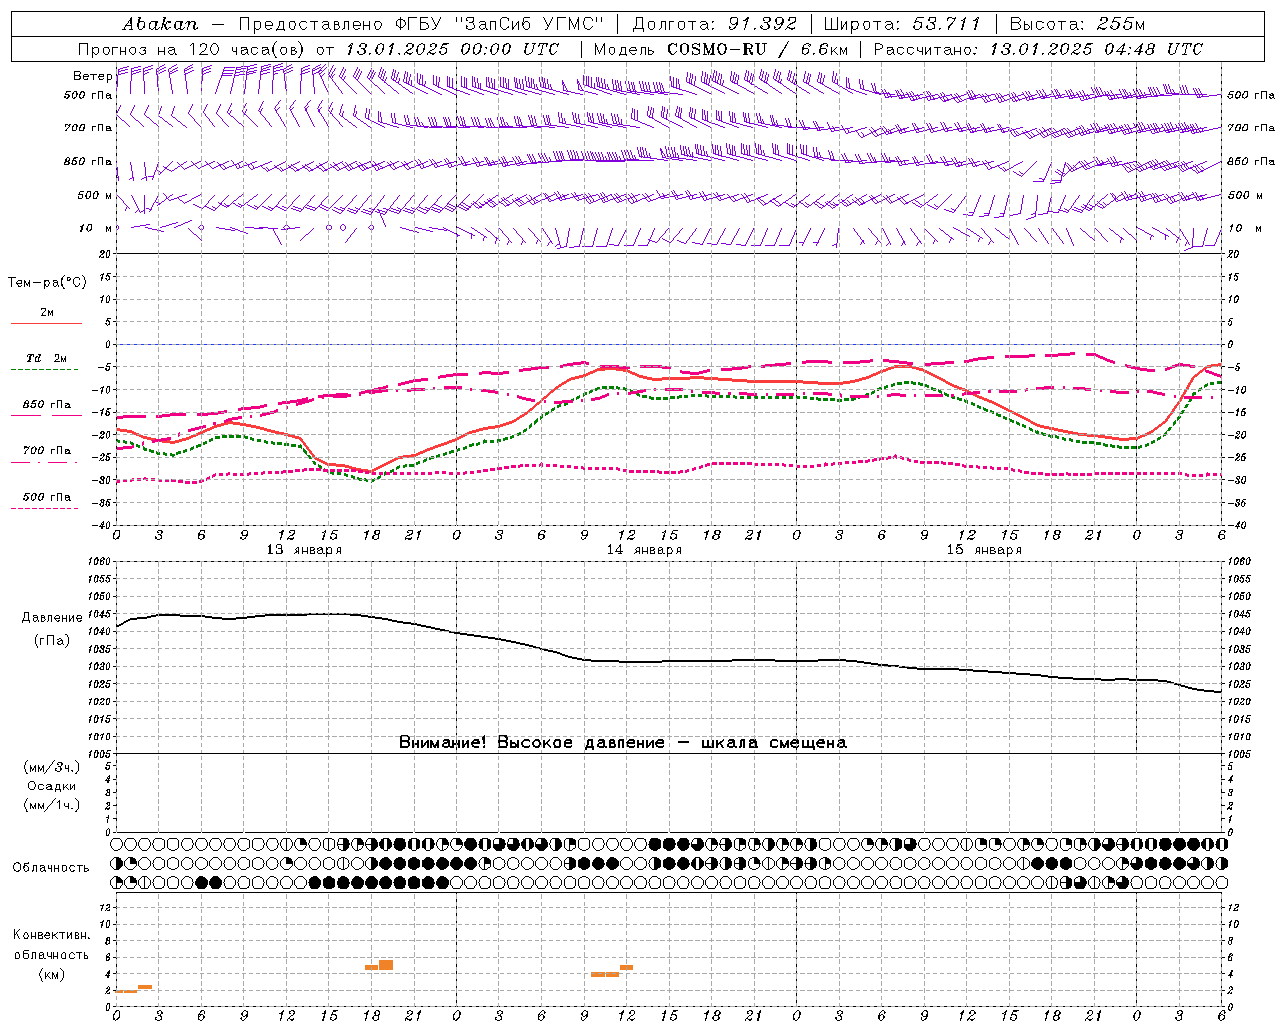Viewport: 1280px width, 1024px height.
Task: Click the "(мм/1ч.)" precipitation unit label
Action: [52, 805]
